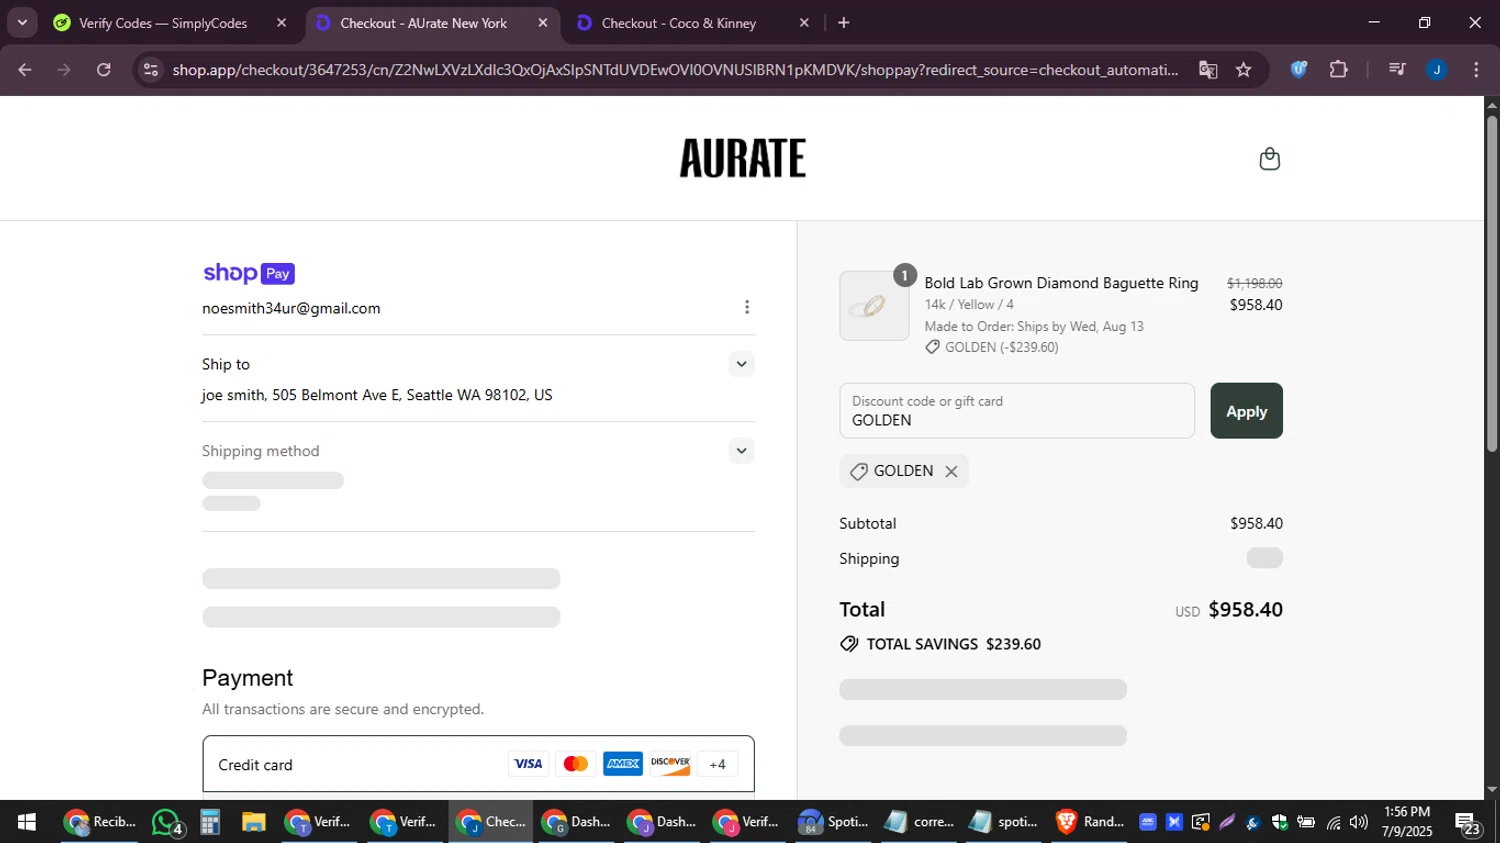Viewport: 1500px width, 843px height.
Task: Click the Baguette Ring product thumbnail
Action: pyautogui.click(x=874, y=306)
